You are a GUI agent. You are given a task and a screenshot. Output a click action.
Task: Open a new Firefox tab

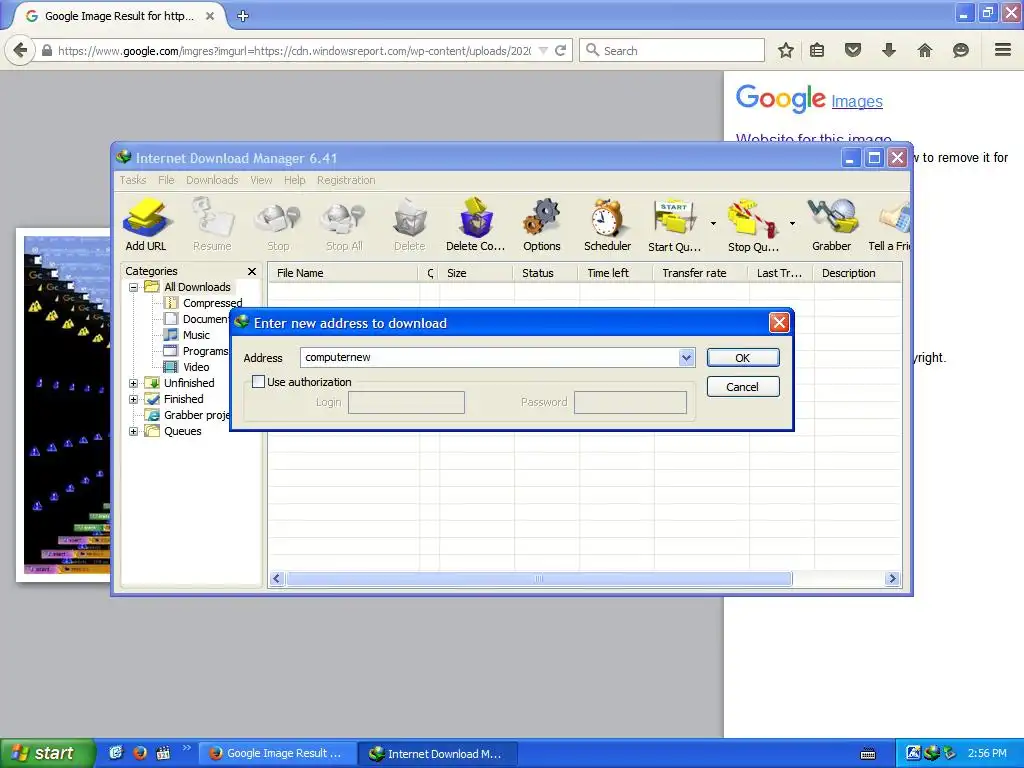243,16
